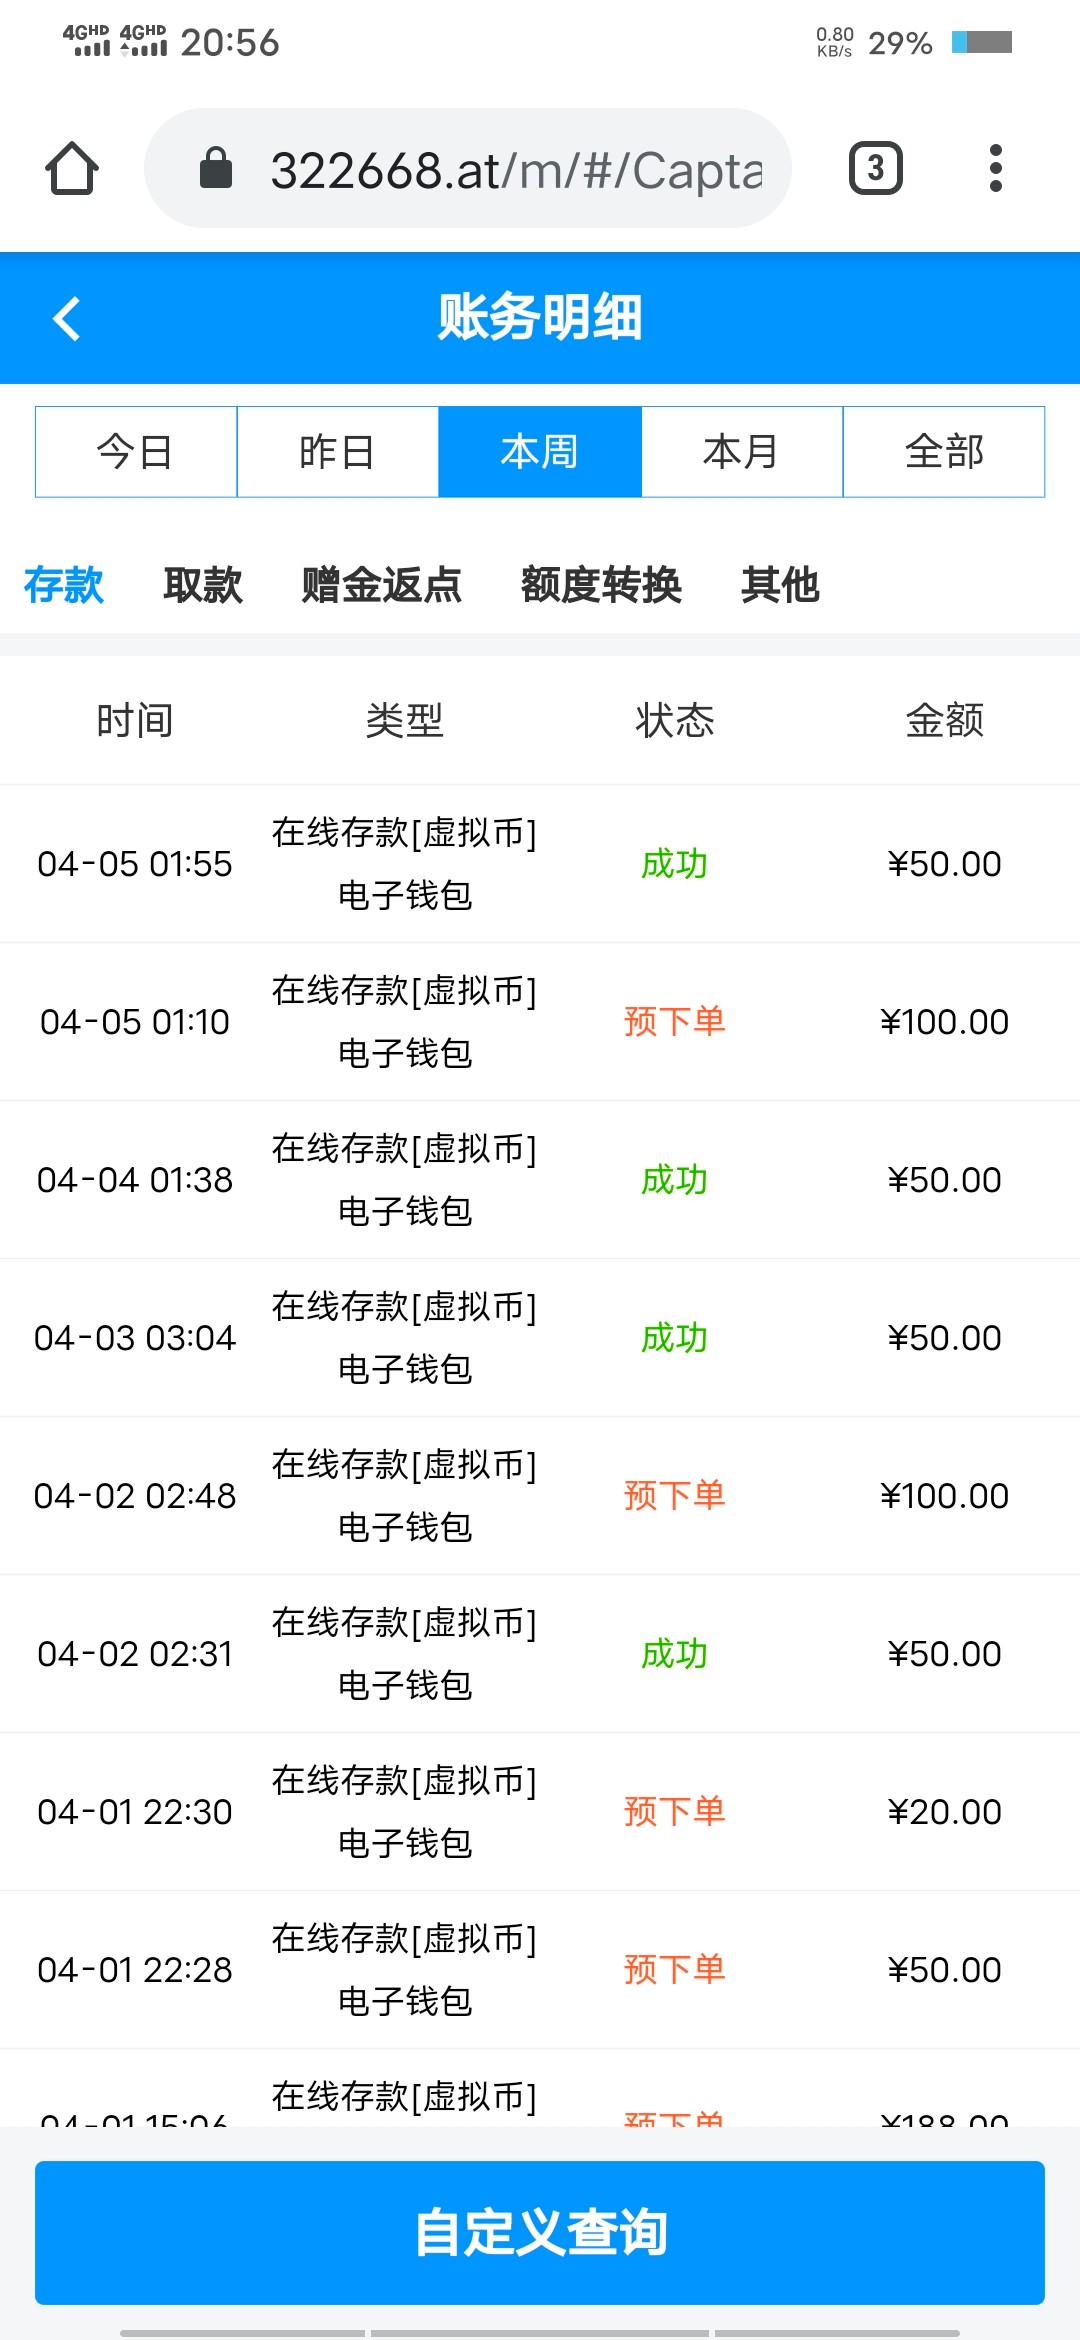Open the 04-03 03:04 deposit record
The image size is (1080, 2340).
click(x=540, y=1338)
